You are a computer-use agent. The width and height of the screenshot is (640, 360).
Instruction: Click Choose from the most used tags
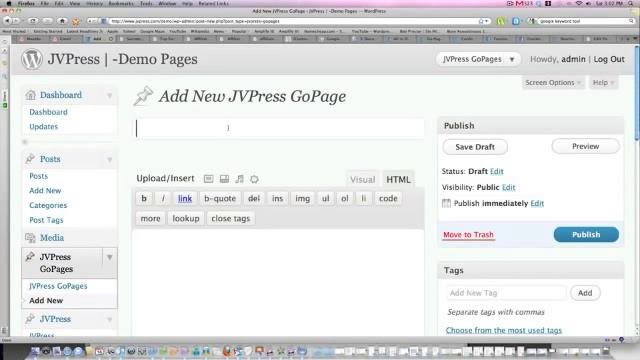504,330
